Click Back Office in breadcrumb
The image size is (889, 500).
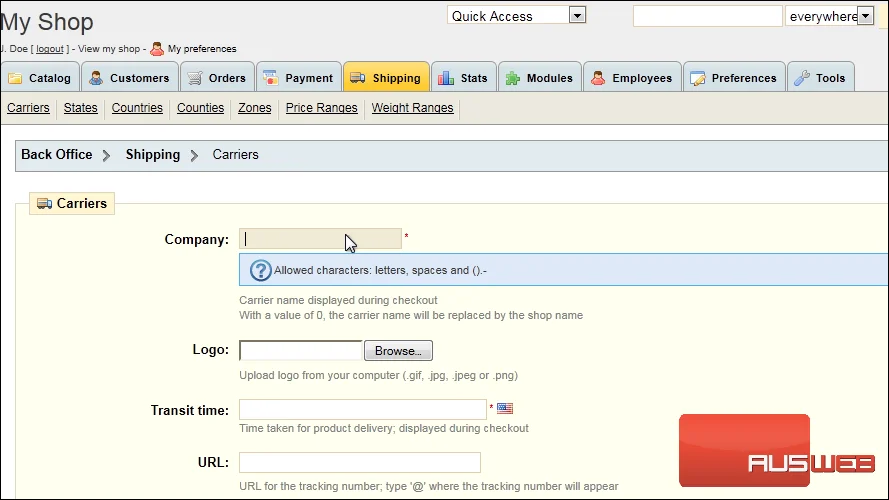coord(57,154)
